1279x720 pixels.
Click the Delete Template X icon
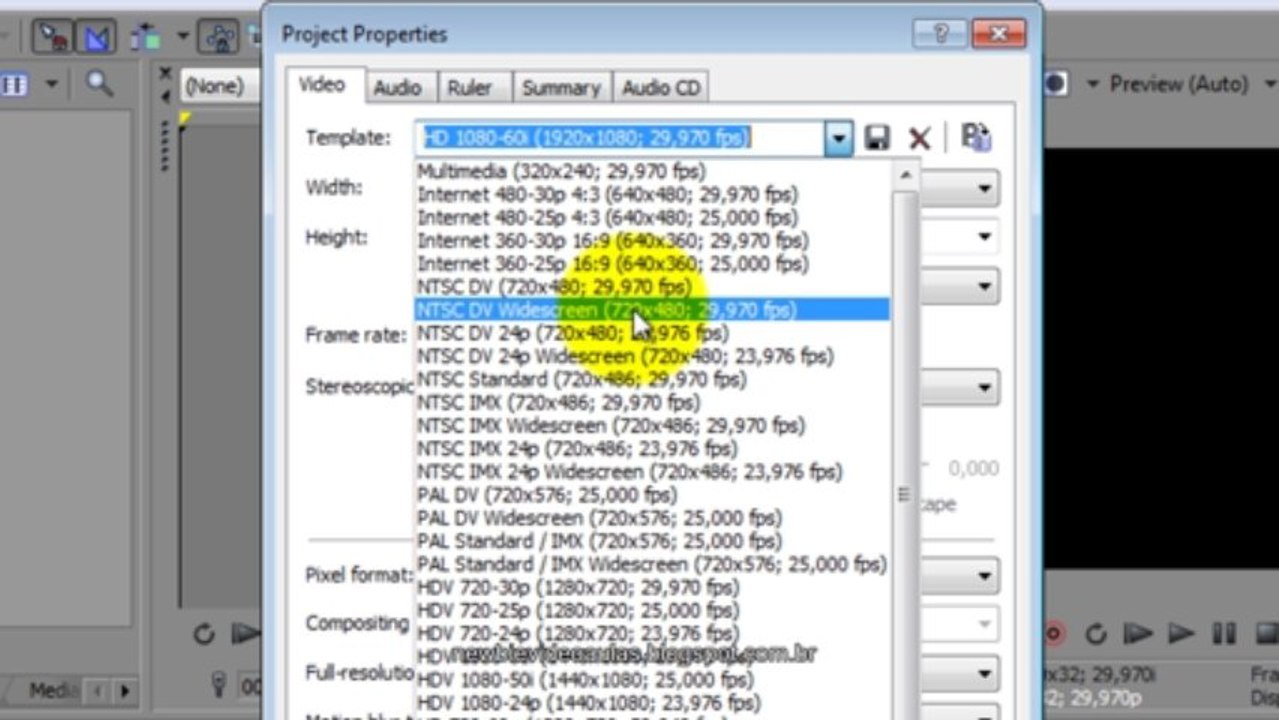pyautogui.click(x=919, y=138)
